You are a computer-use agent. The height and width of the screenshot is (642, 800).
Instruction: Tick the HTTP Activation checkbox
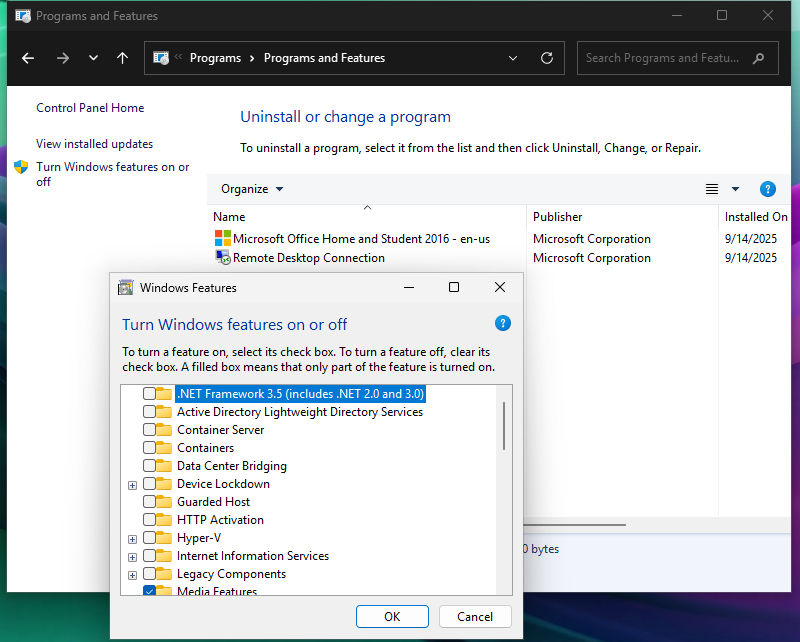[x=149, y=520]
